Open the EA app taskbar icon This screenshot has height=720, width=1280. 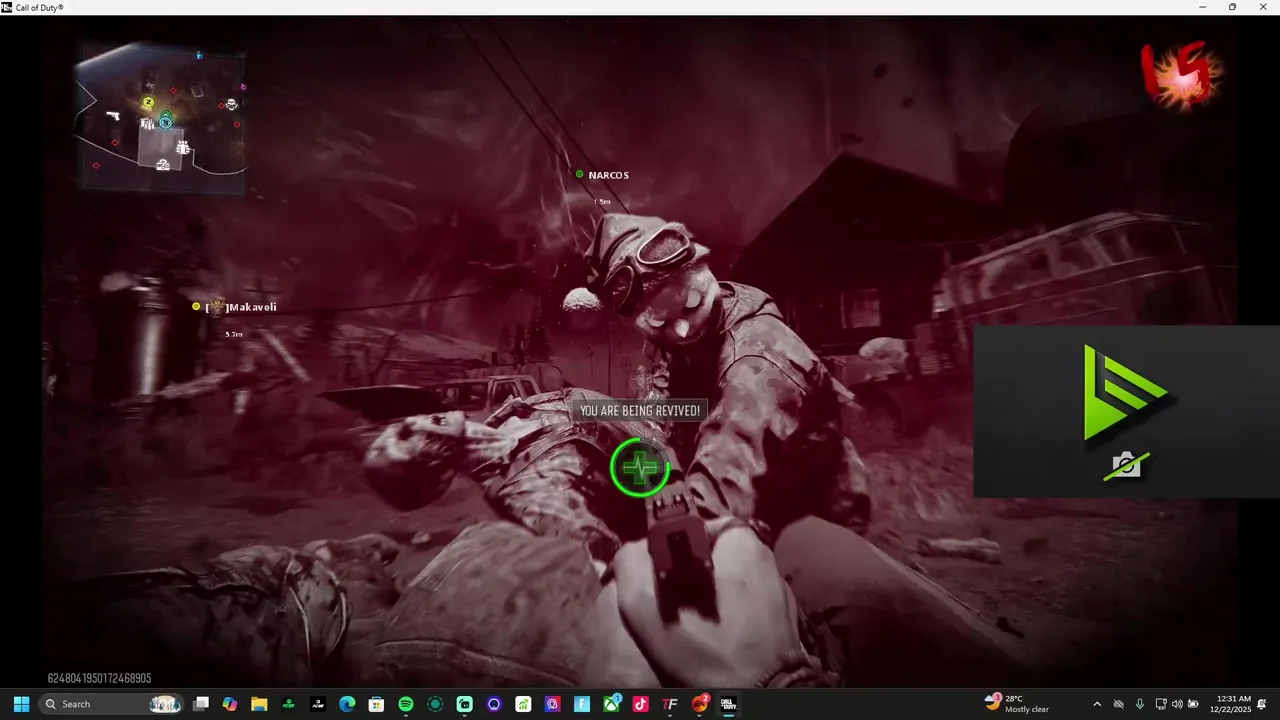tap(699, 704)
